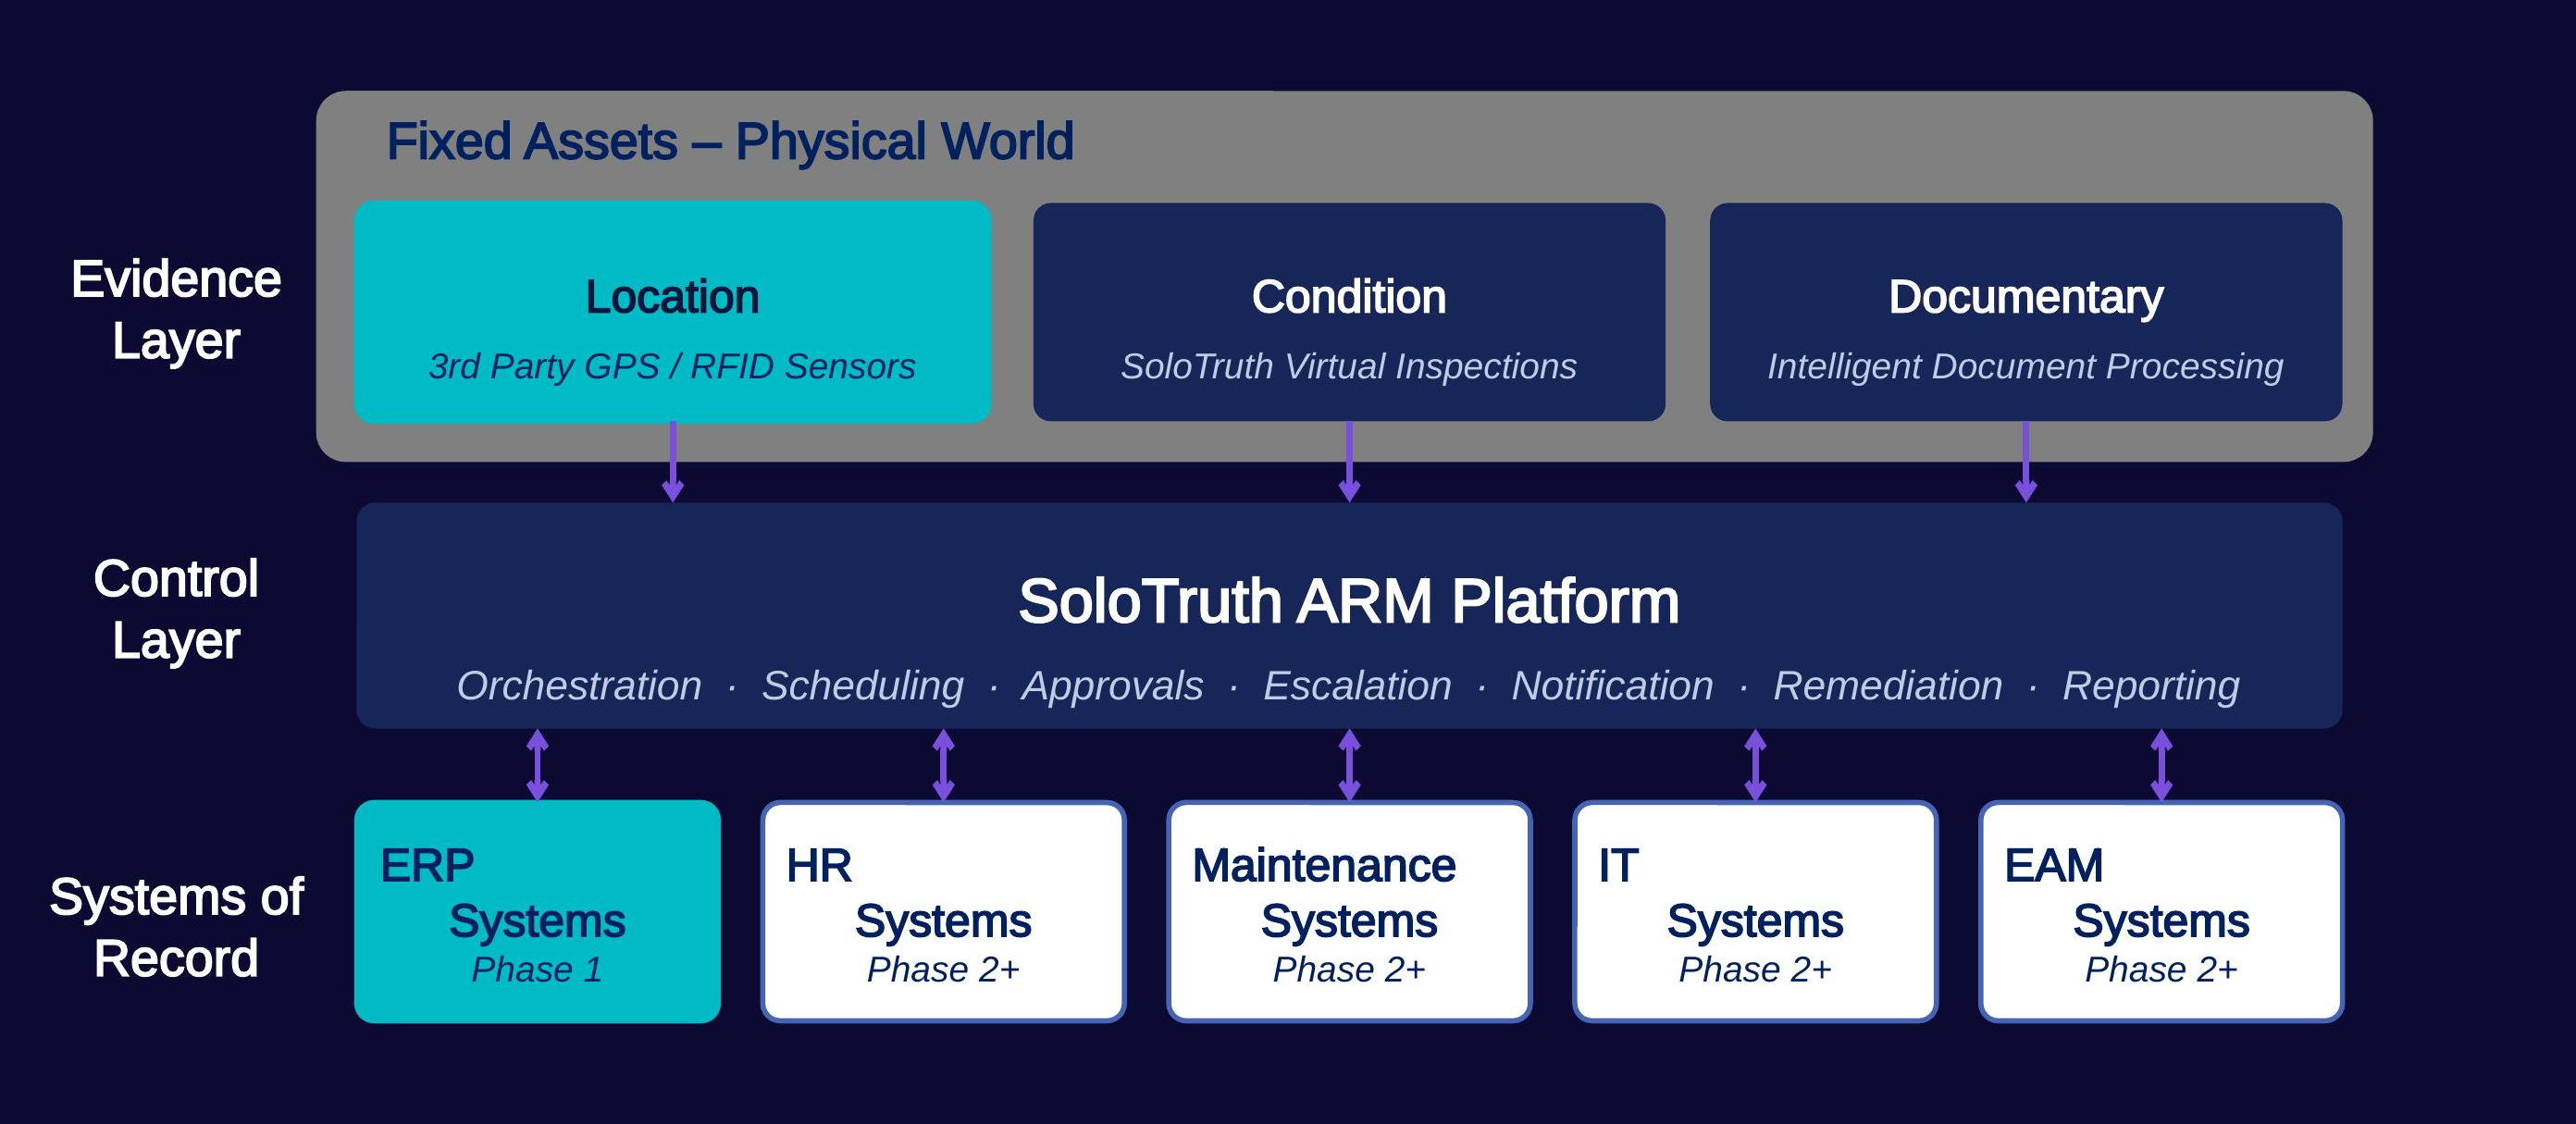This screenshot has height=1124, width=2576.
Task: Click the Evidence Layer label
Action: click(176, 310)
